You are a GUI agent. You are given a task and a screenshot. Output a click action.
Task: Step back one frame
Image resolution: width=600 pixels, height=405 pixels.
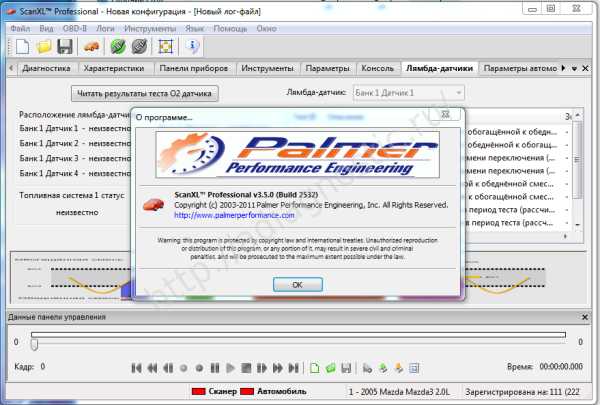[x=168, y=368]
